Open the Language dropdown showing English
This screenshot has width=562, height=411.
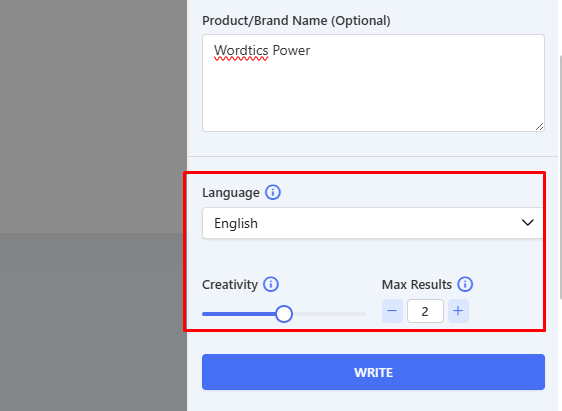tap(373, 223)
